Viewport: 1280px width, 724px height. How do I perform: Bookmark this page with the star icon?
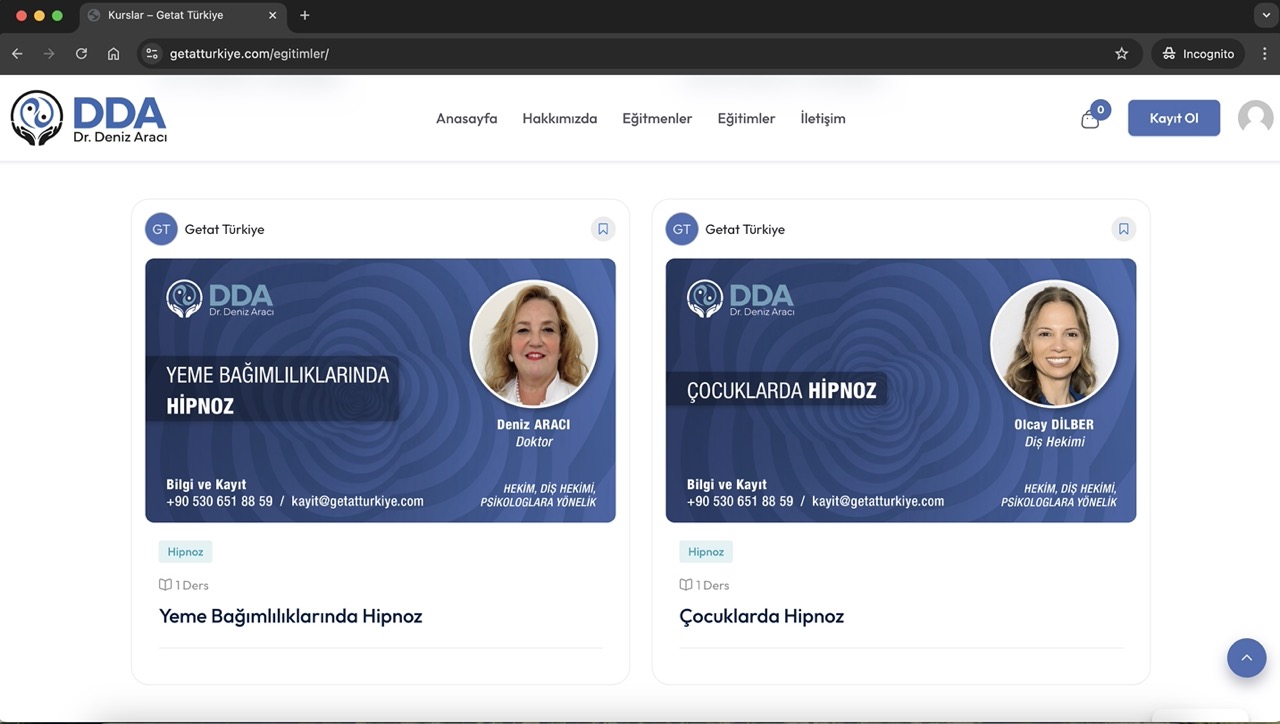point(1121,54)
